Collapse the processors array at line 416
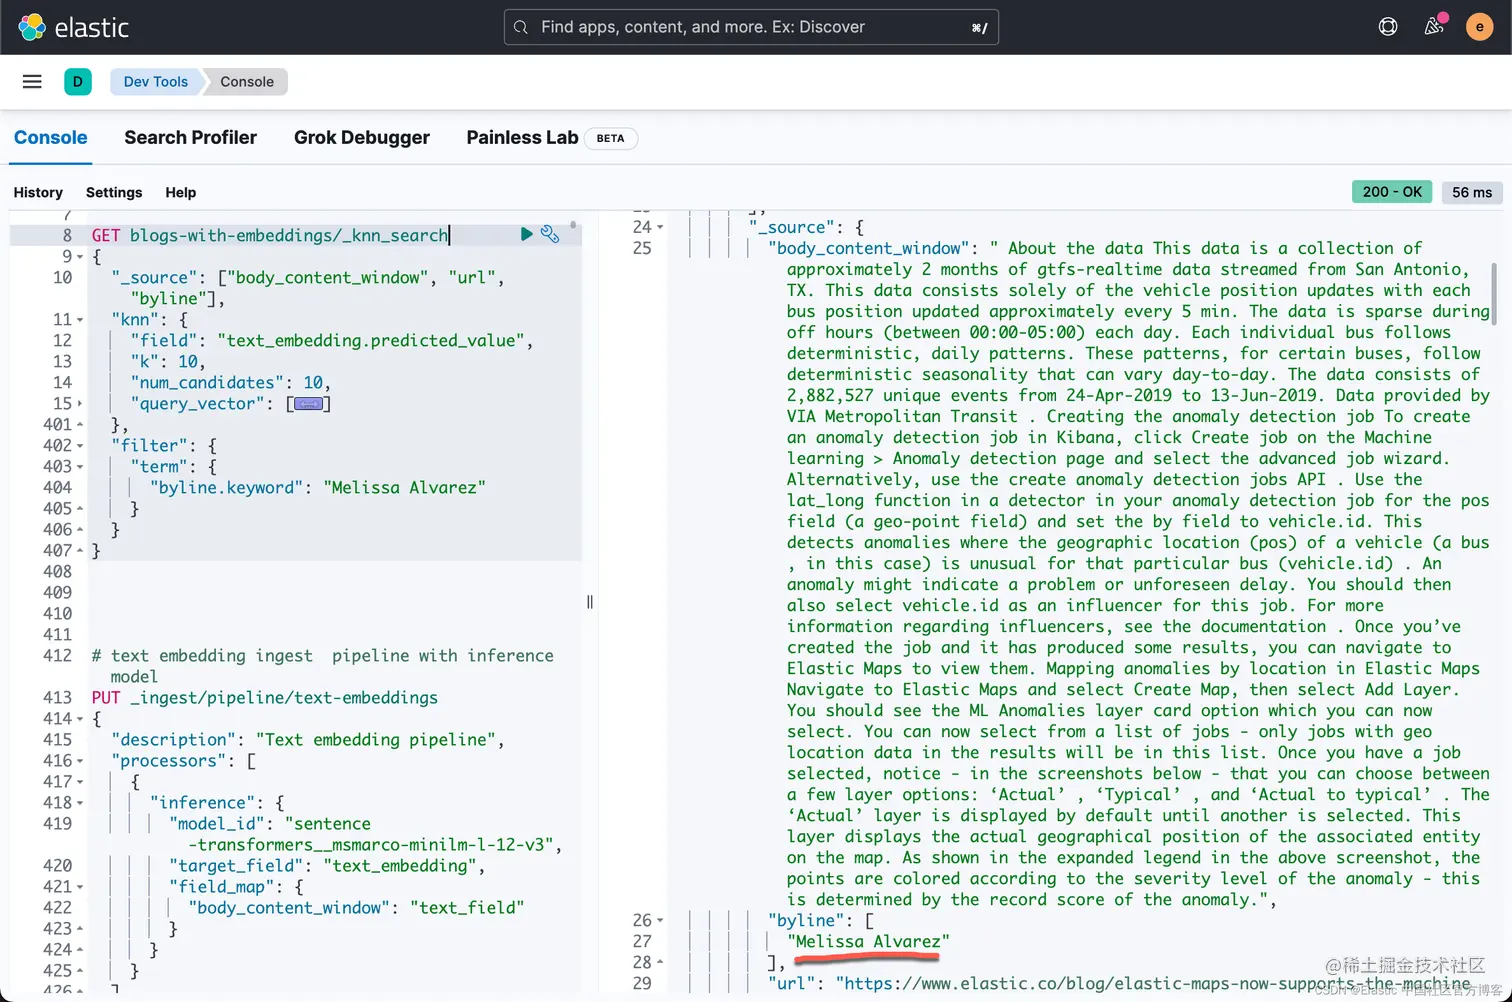This screenshot has width=1512, height=1002. (80, 761)
